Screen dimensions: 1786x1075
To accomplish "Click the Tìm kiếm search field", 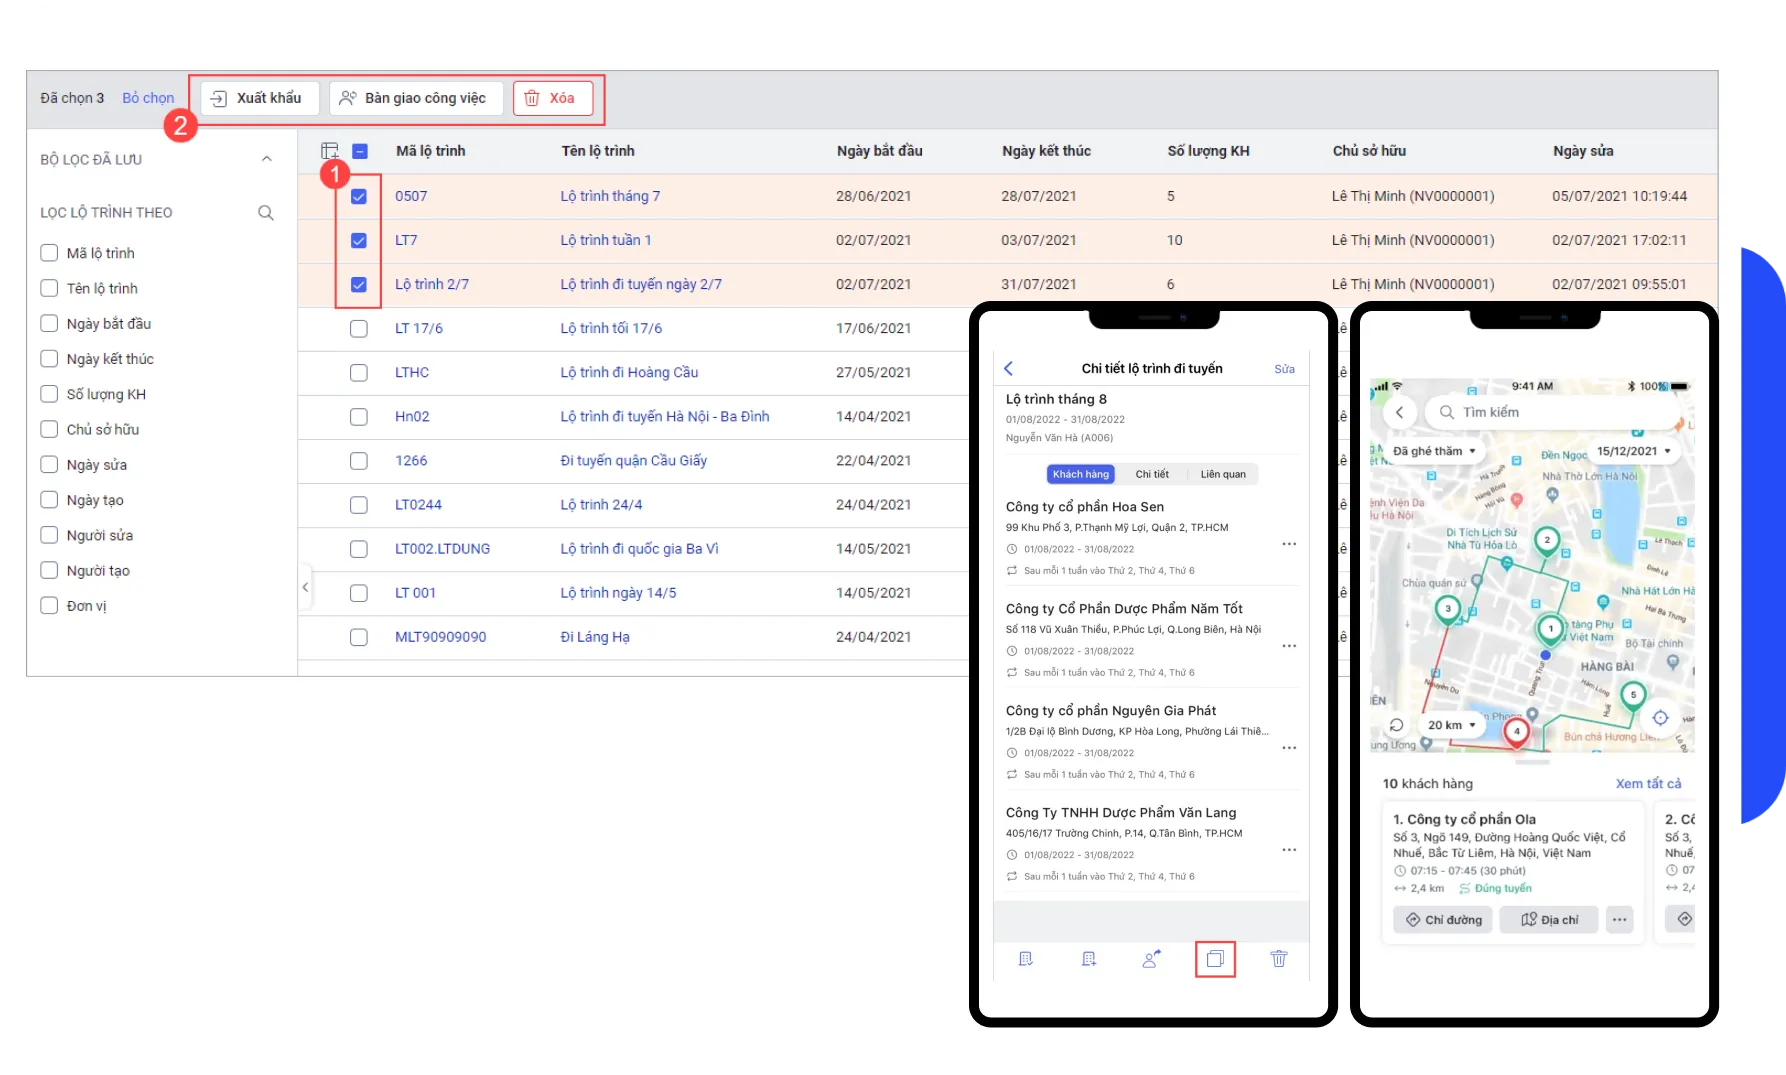I will [1550, 412].
